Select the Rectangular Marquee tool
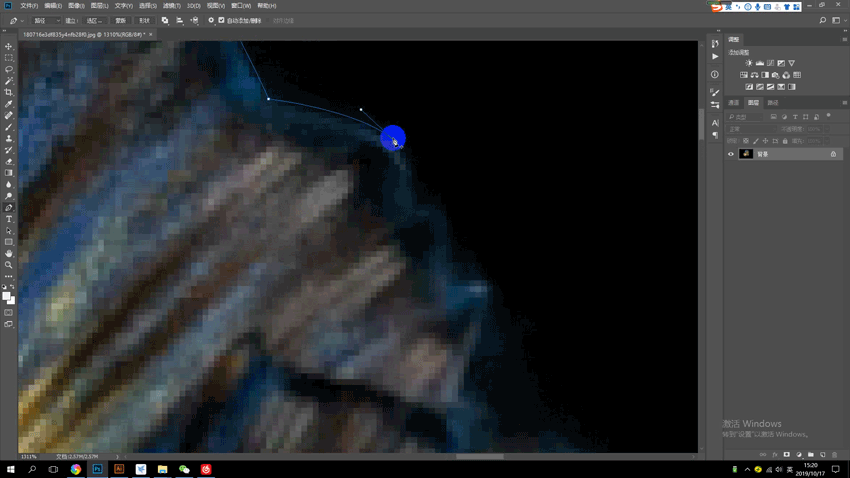 click(9, 57)
